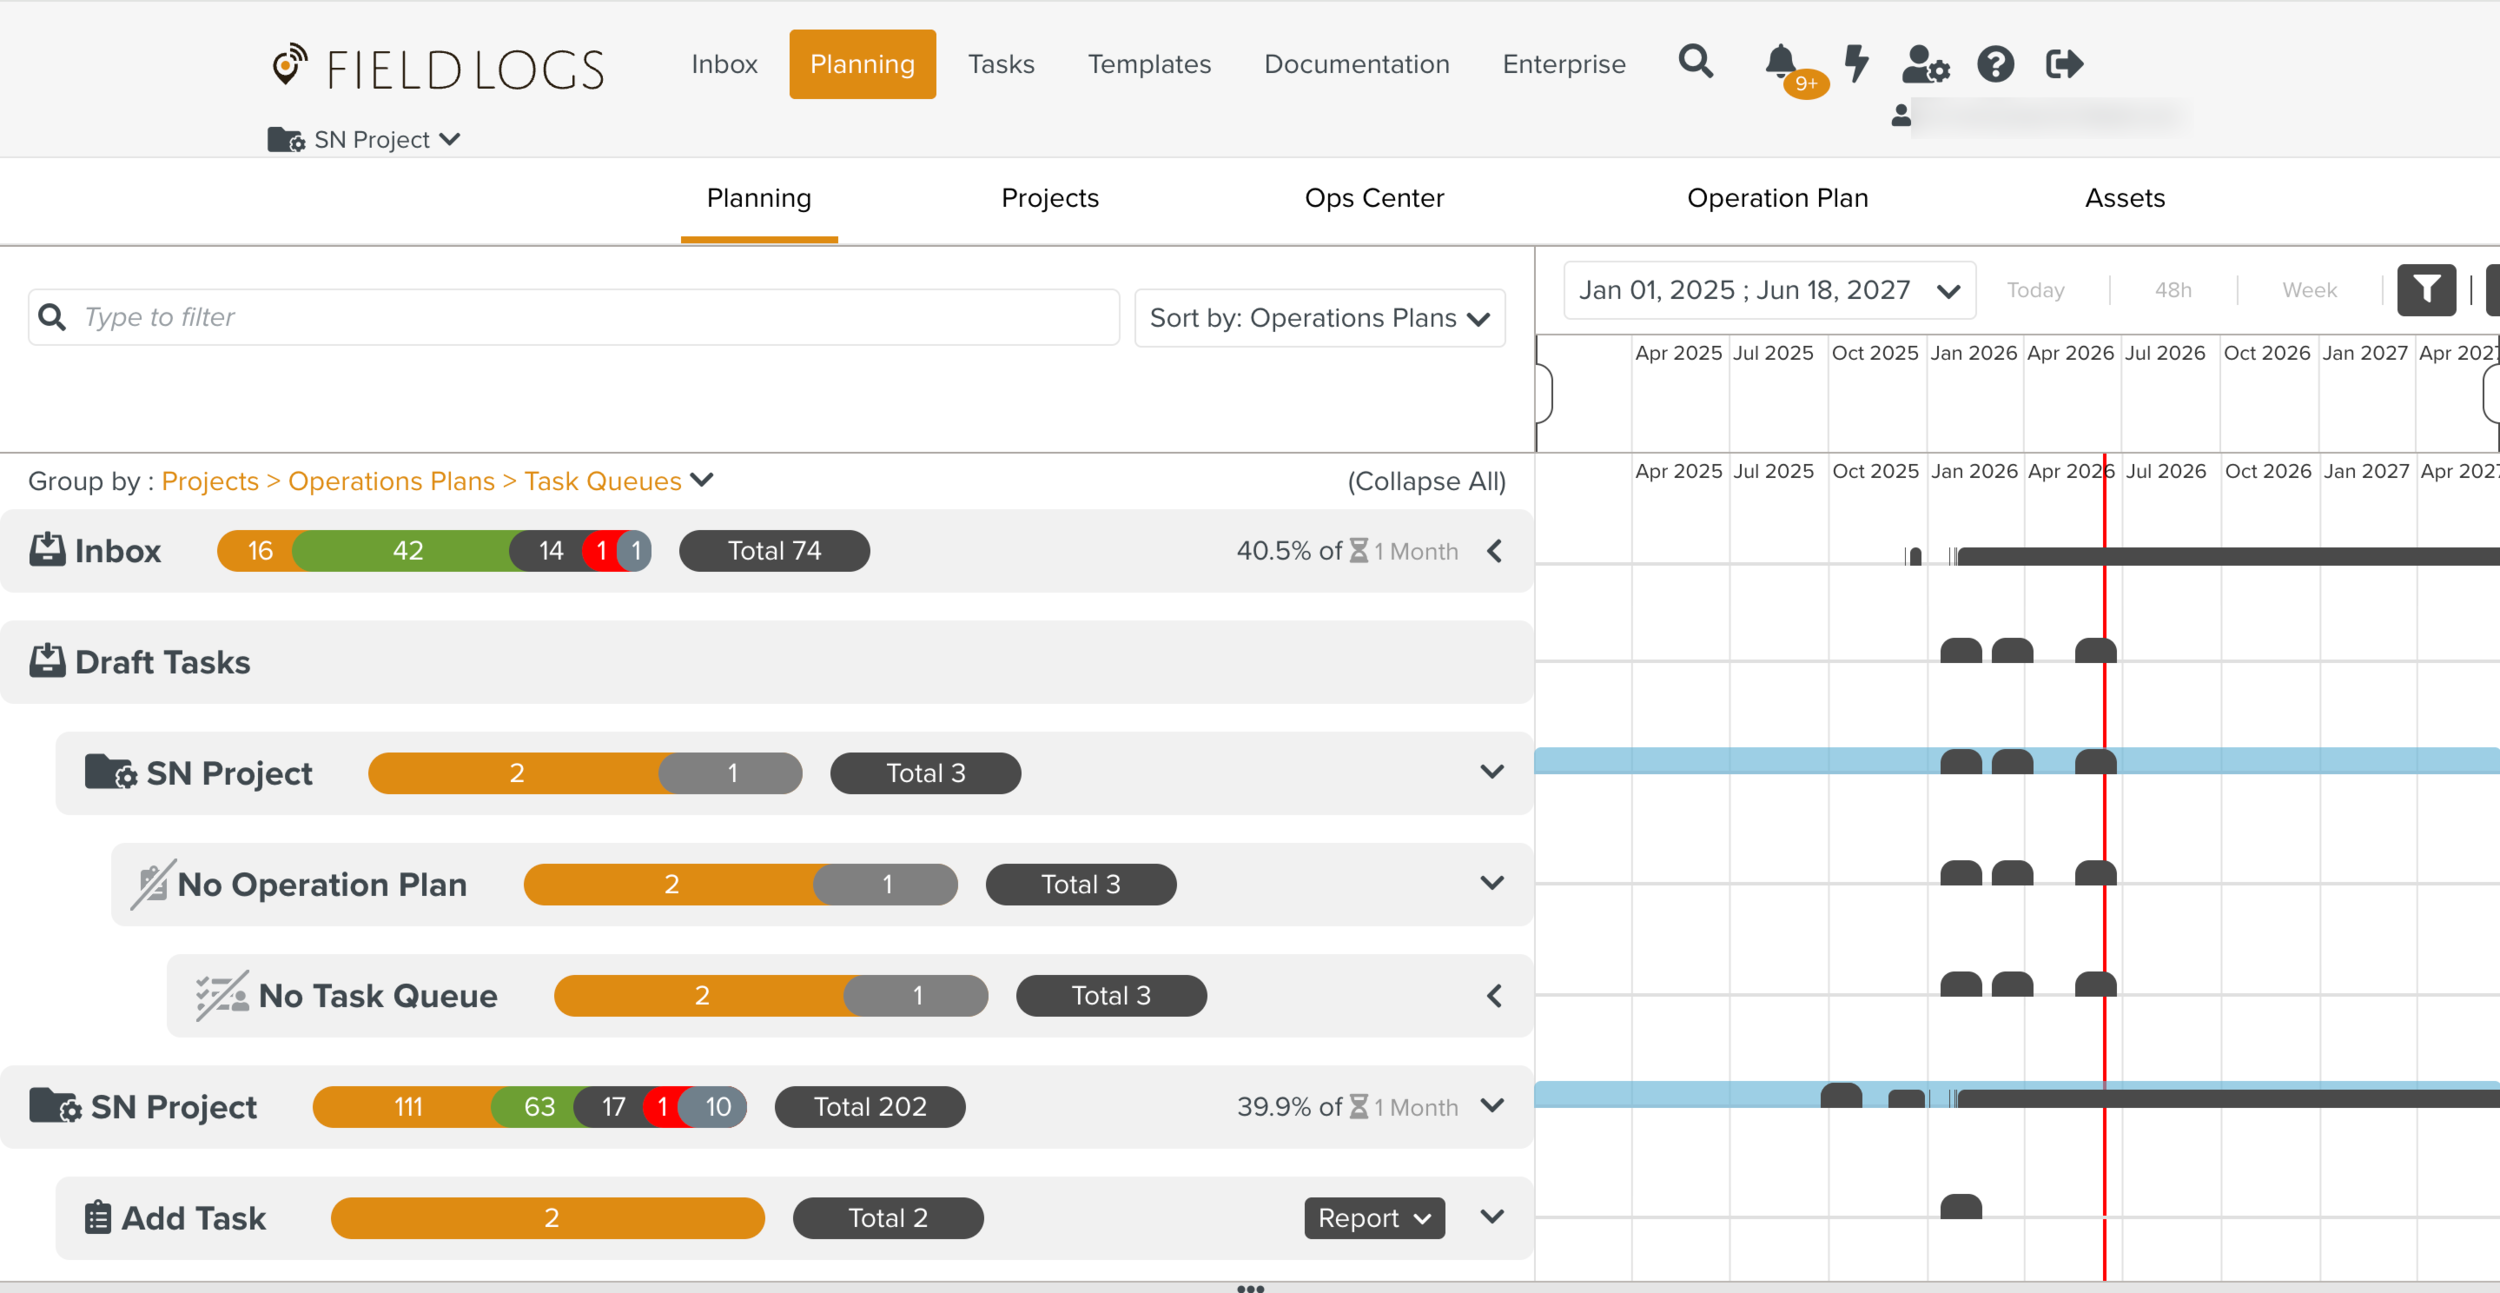2500x1293 pixels.
Task: Click the 40.5% of 1 Month text
Action: coord(1347,551)
